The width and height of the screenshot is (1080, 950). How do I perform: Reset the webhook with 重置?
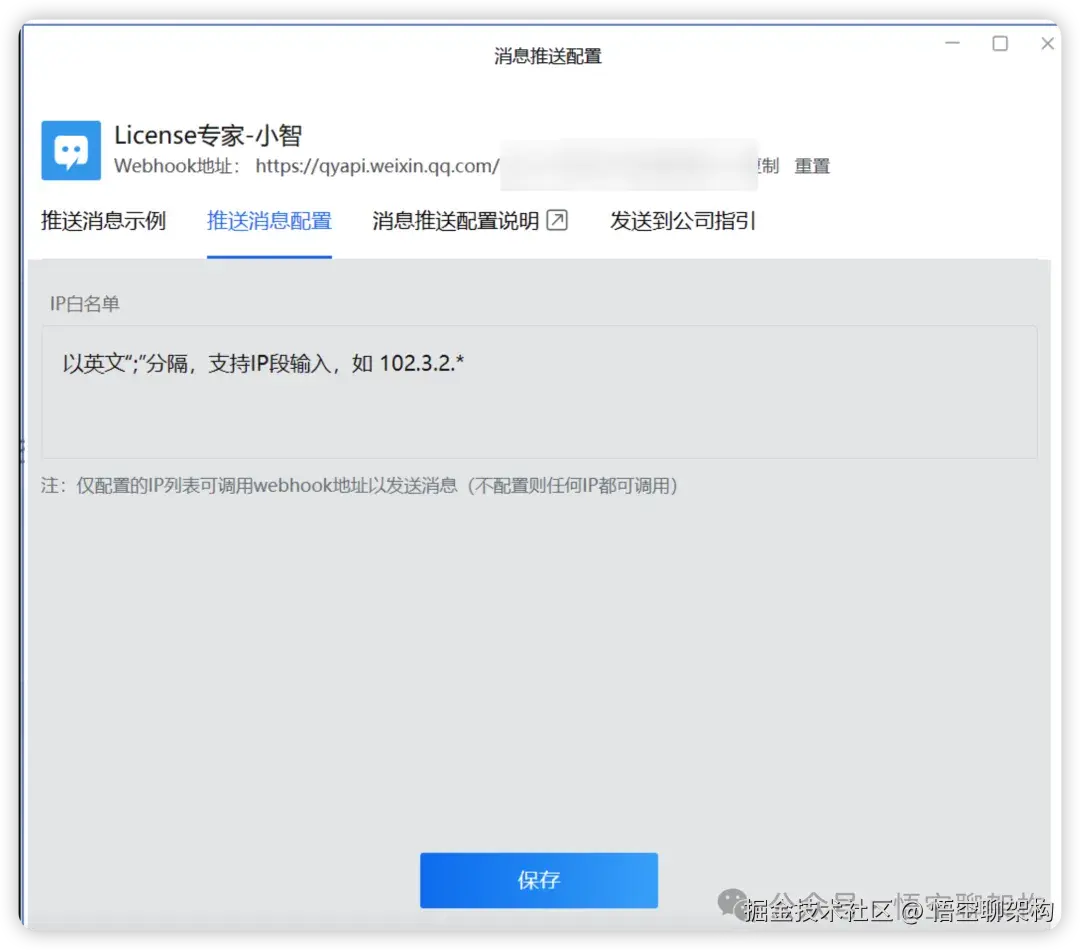coord(812,166)
